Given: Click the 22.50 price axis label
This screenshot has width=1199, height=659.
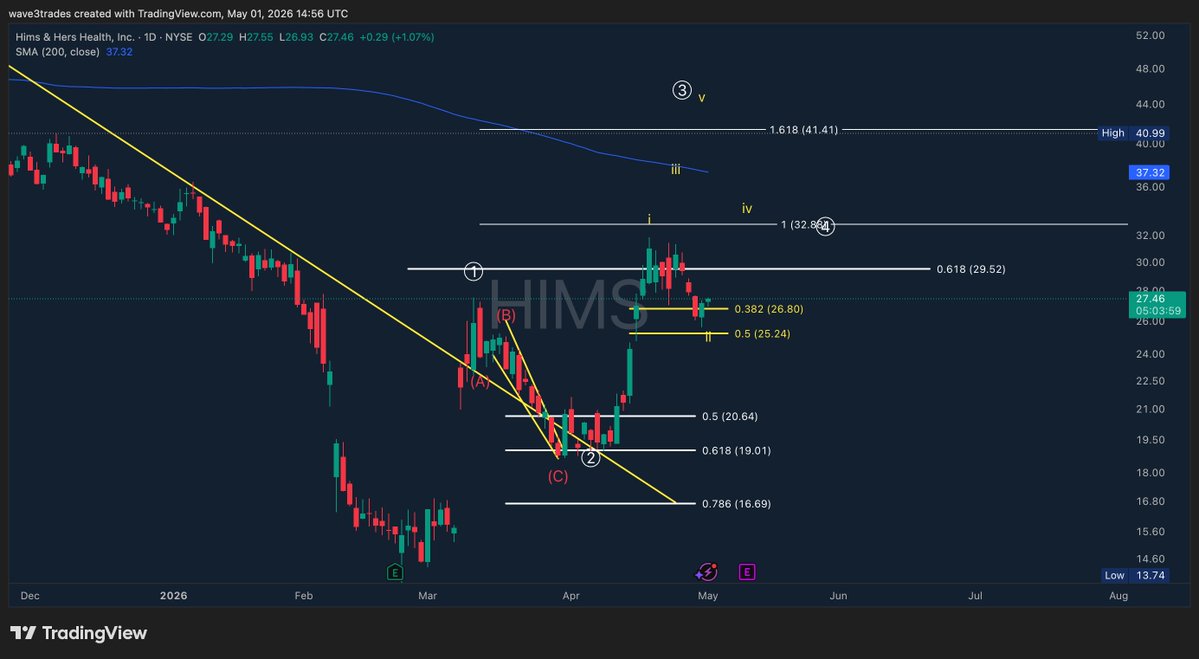Looking at the screenshot, I should pyautogui.click(x=1150, y=381).
